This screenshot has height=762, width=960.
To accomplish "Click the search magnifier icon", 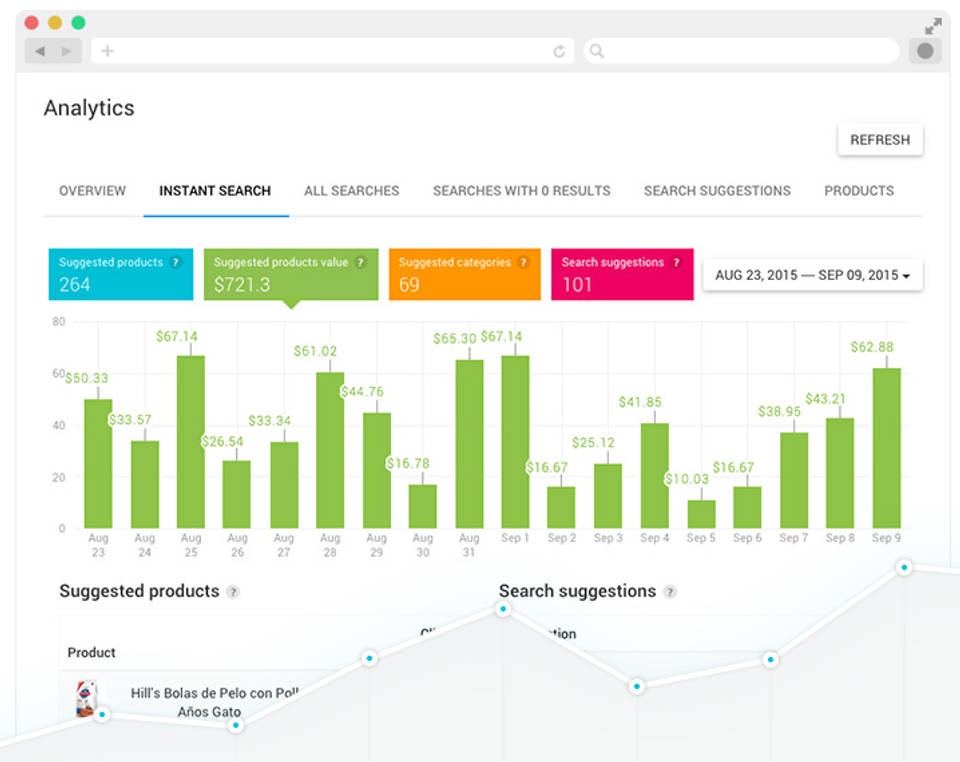I will (x=597, y=51).
